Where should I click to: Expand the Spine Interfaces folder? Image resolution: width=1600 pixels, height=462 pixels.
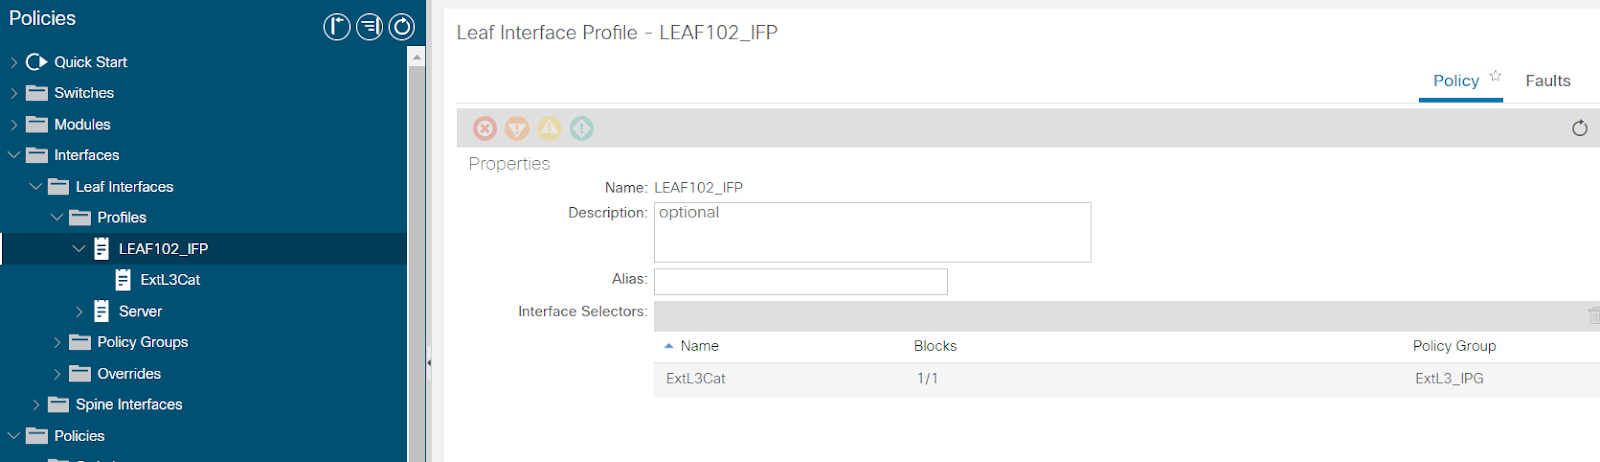coord(36,405)
